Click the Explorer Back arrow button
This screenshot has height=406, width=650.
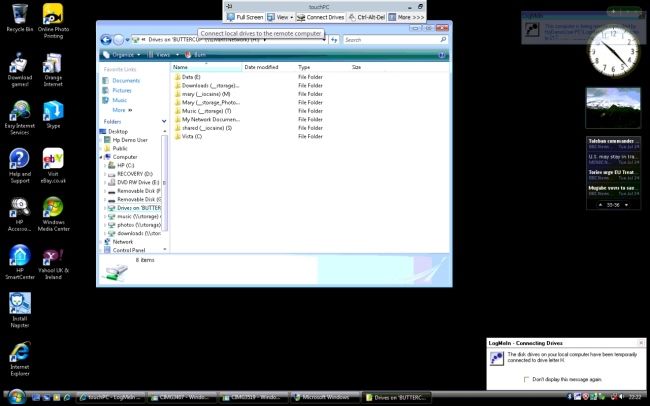pos(106,40)
